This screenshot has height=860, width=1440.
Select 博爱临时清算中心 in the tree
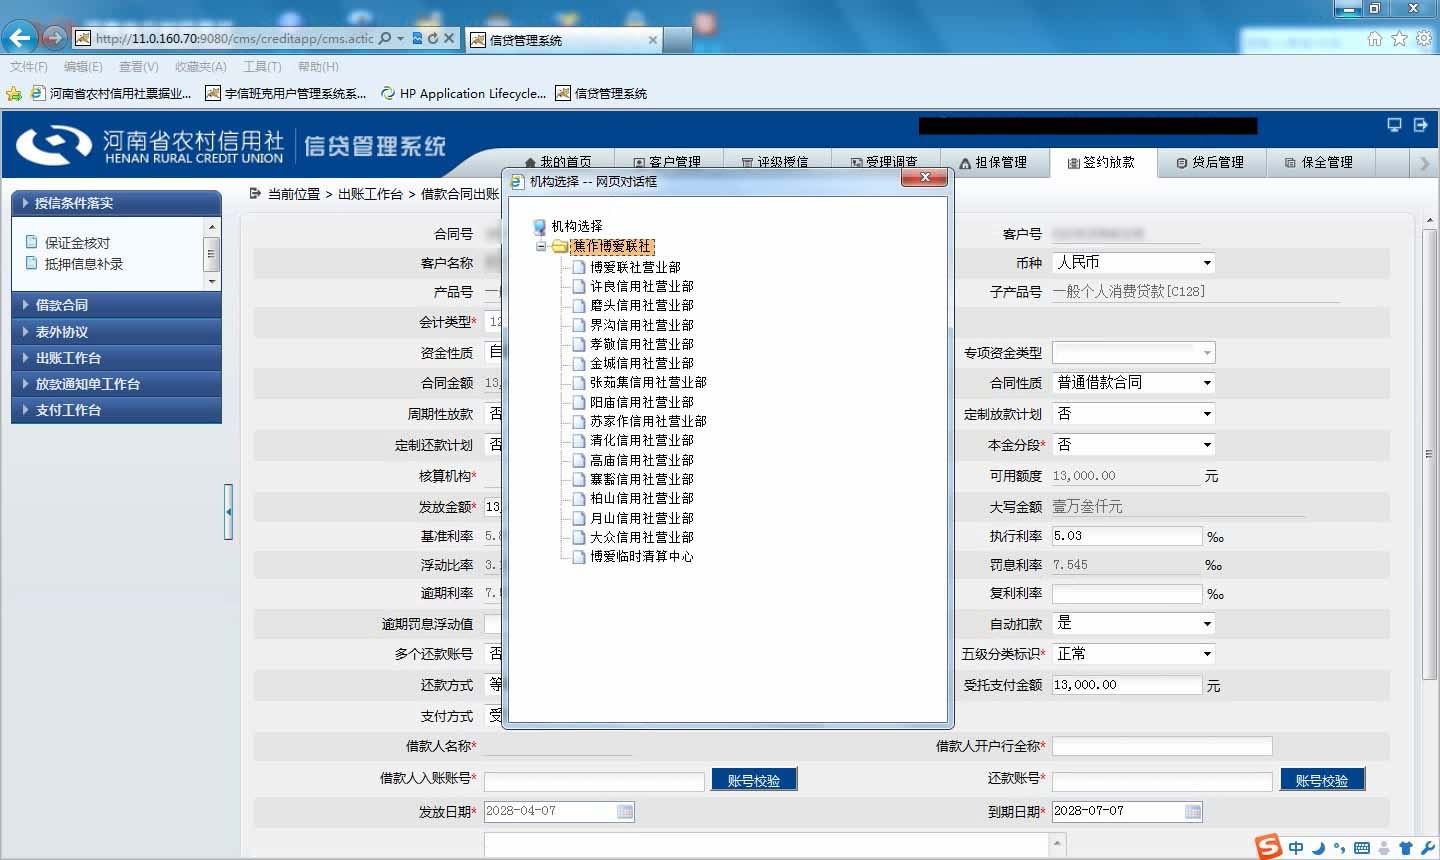[x=641, y=556]
